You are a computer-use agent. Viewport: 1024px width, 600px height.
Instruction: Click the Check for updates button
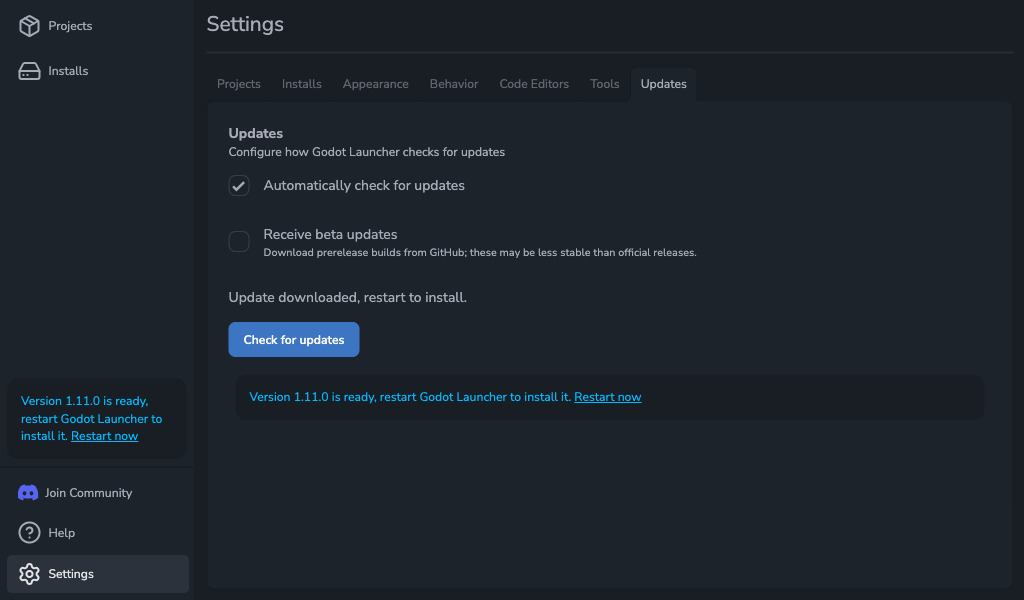(294, 339)
